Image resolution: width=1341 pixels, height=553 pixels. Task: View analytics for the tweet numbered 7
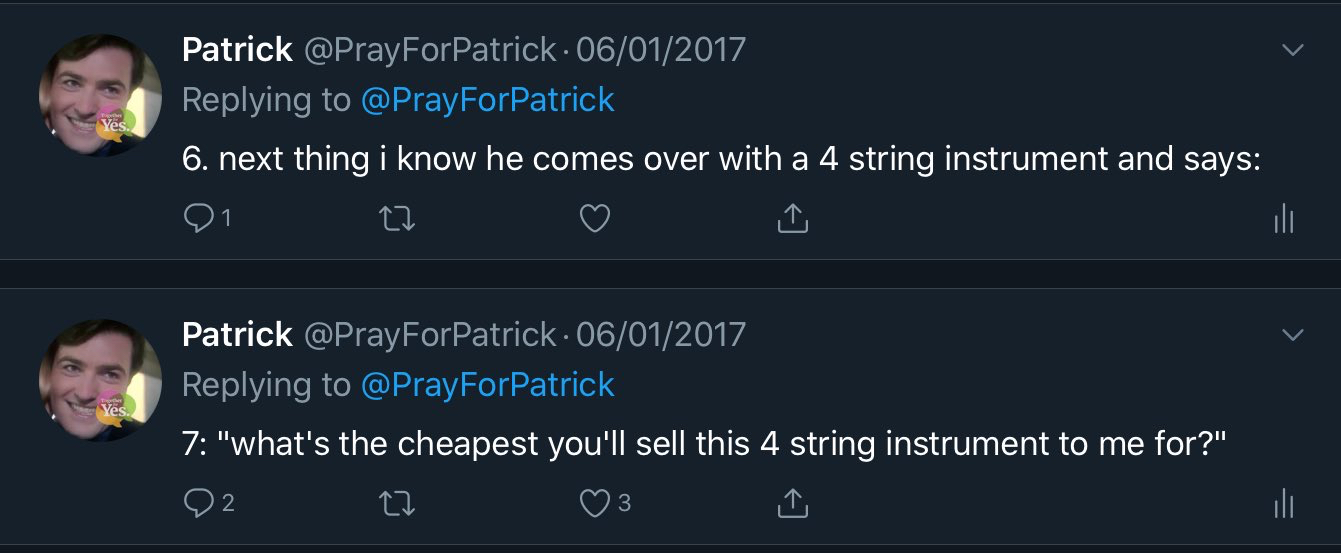(1285, 504)
